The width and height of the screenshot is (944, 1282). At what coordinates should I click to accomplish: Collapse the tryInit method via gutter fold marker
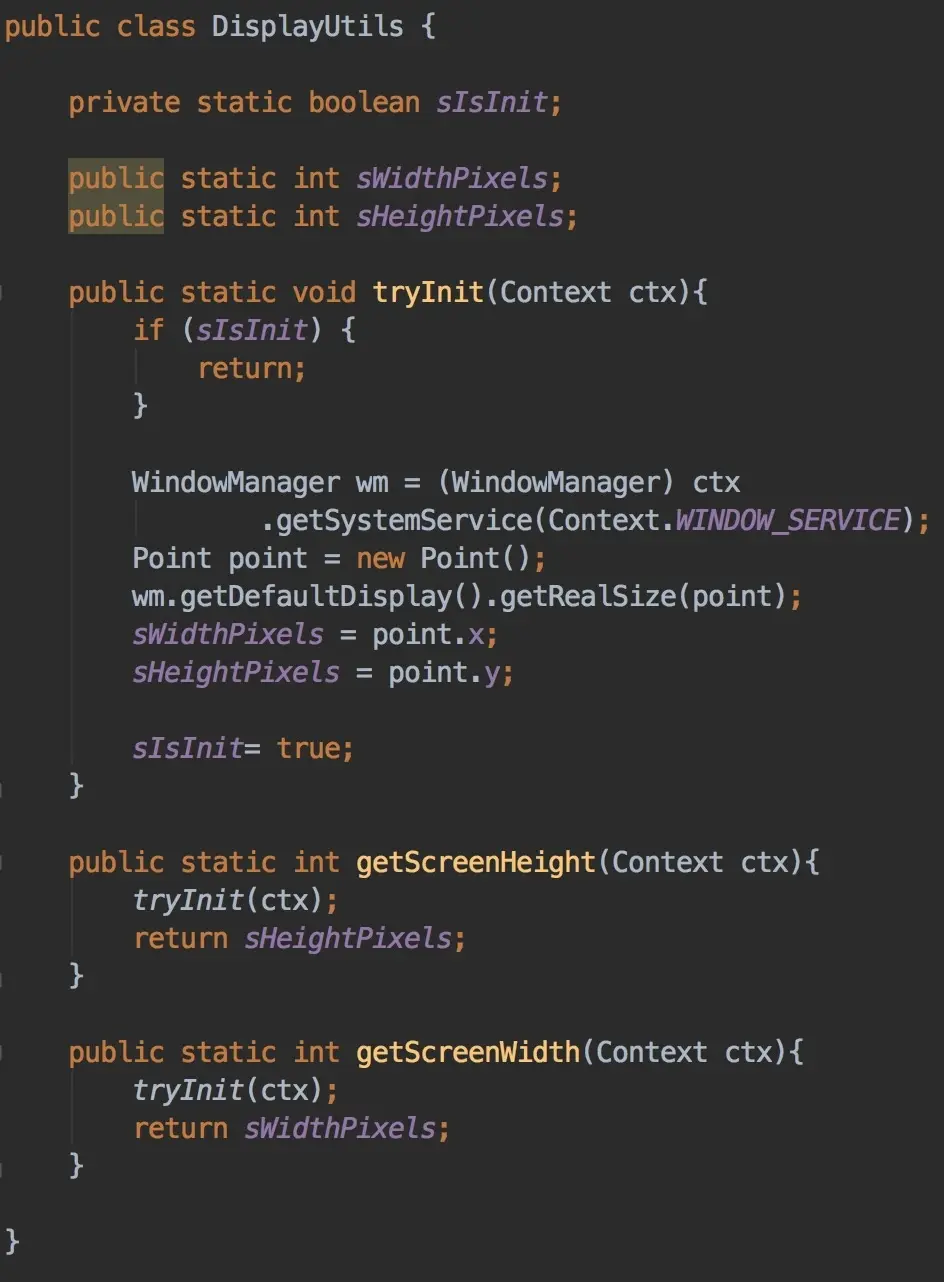coord(3,292)
